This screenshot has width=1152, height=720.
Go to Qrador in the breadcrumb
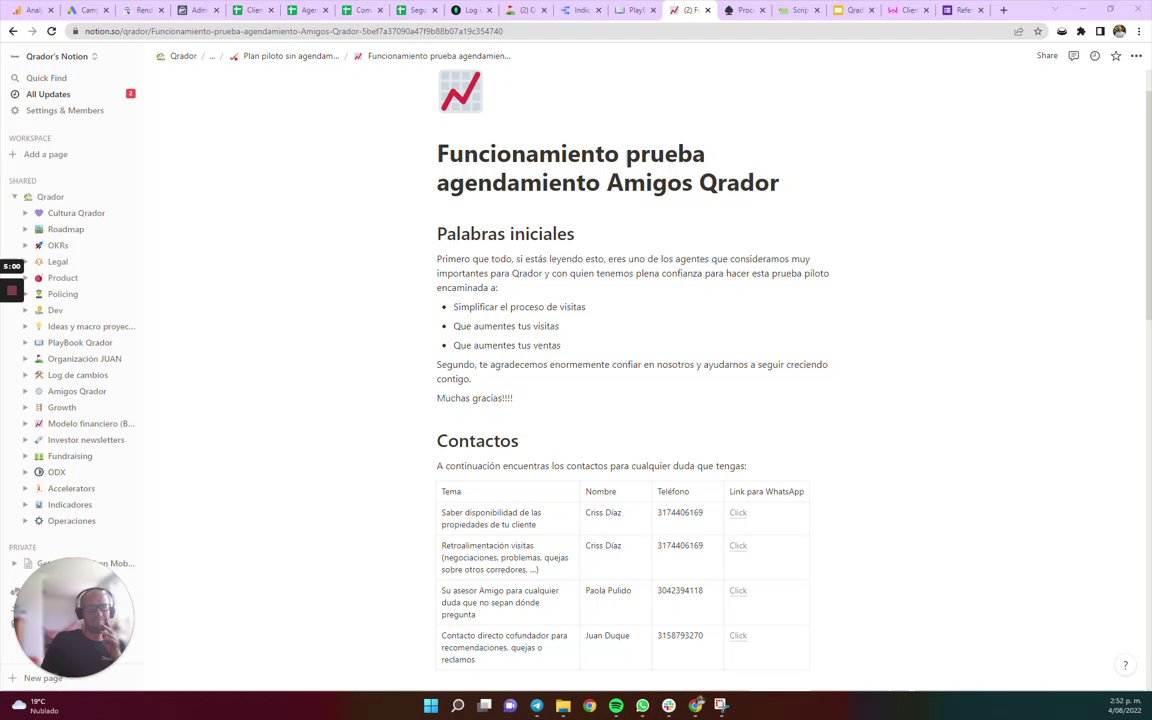(176, 56)
